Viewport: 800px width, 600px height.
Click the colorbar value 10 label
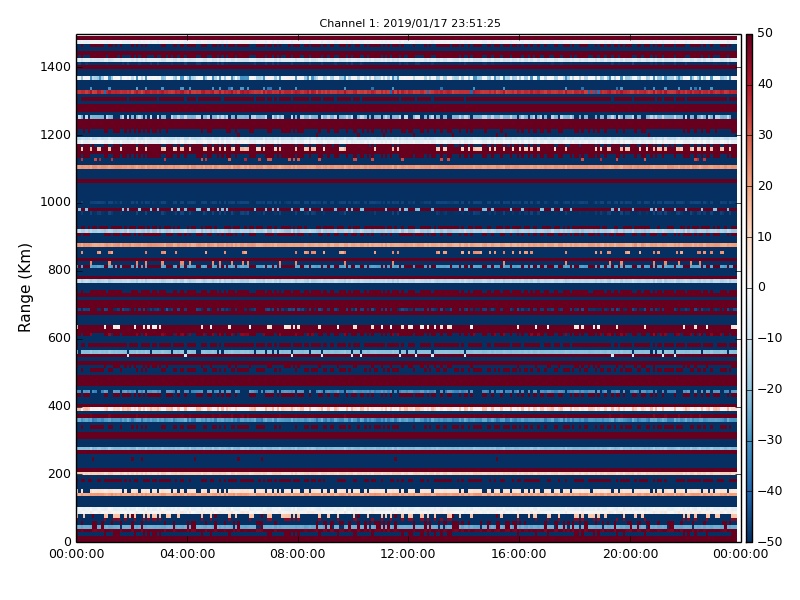(x=765, y=237)
